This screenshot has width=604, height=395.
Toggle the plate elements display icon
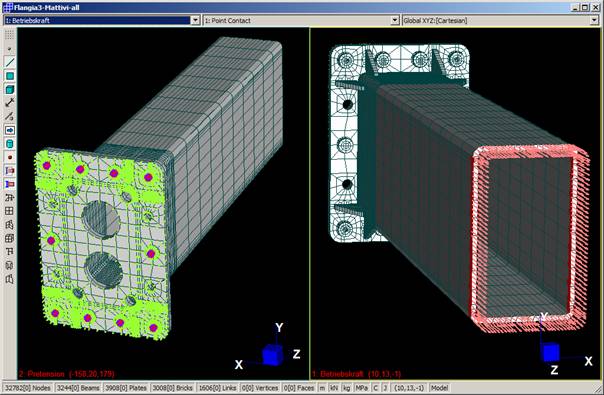pos(10,76)
